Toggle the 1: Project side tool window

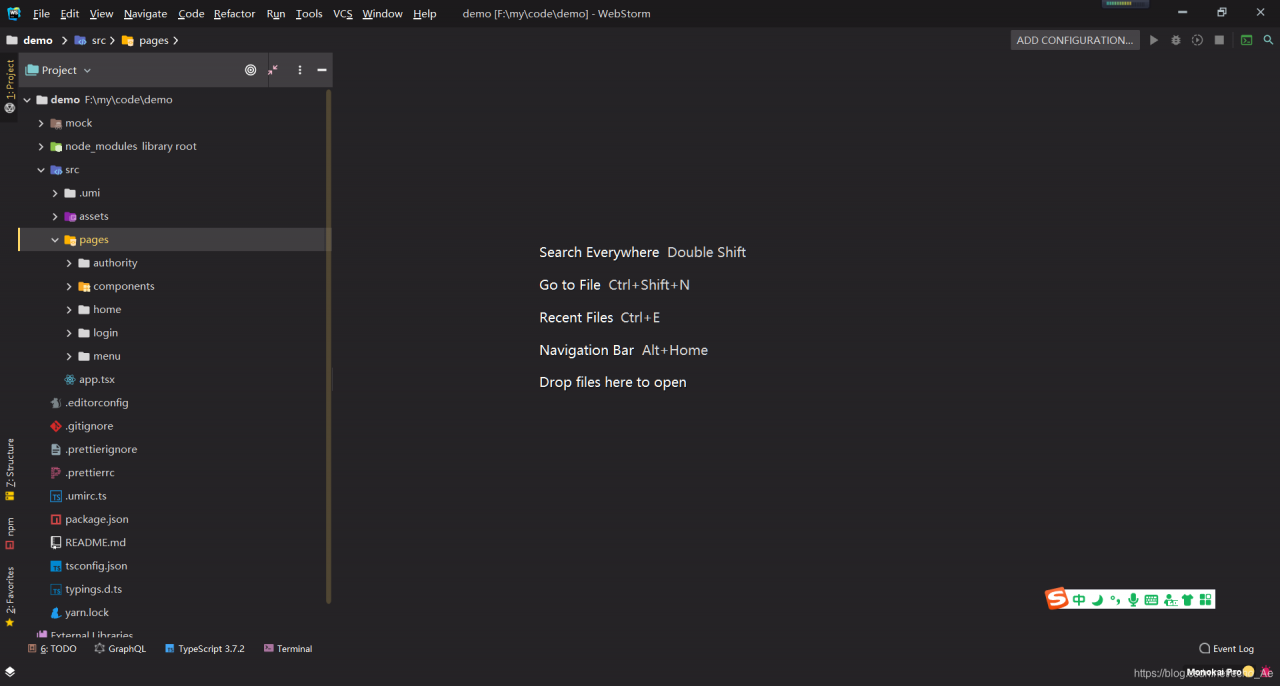(x=10, y=87)
